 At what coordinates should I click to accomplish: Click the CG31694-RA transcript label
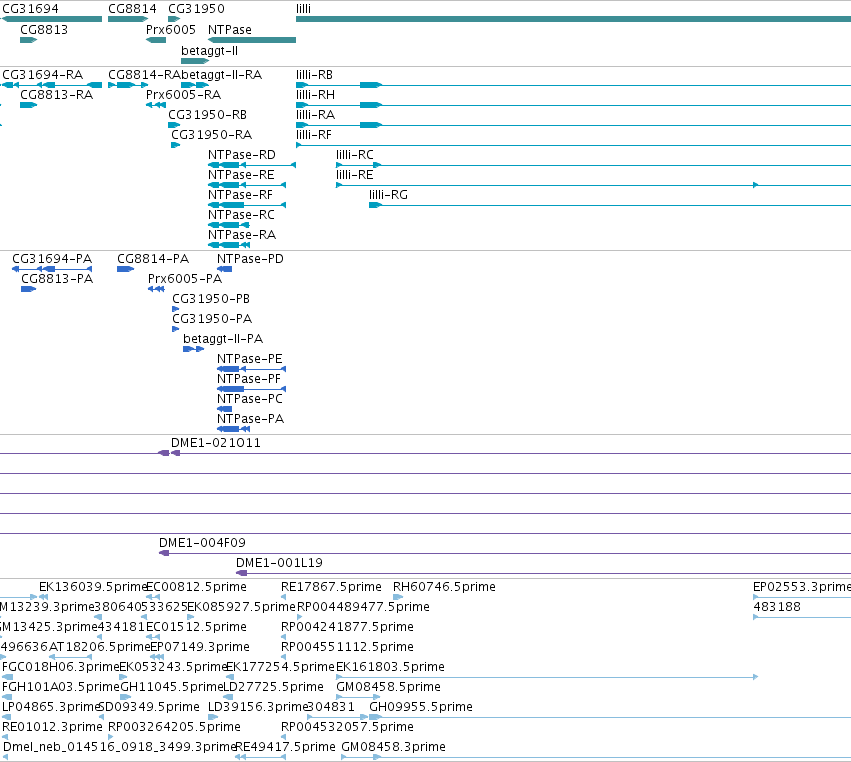42,74
